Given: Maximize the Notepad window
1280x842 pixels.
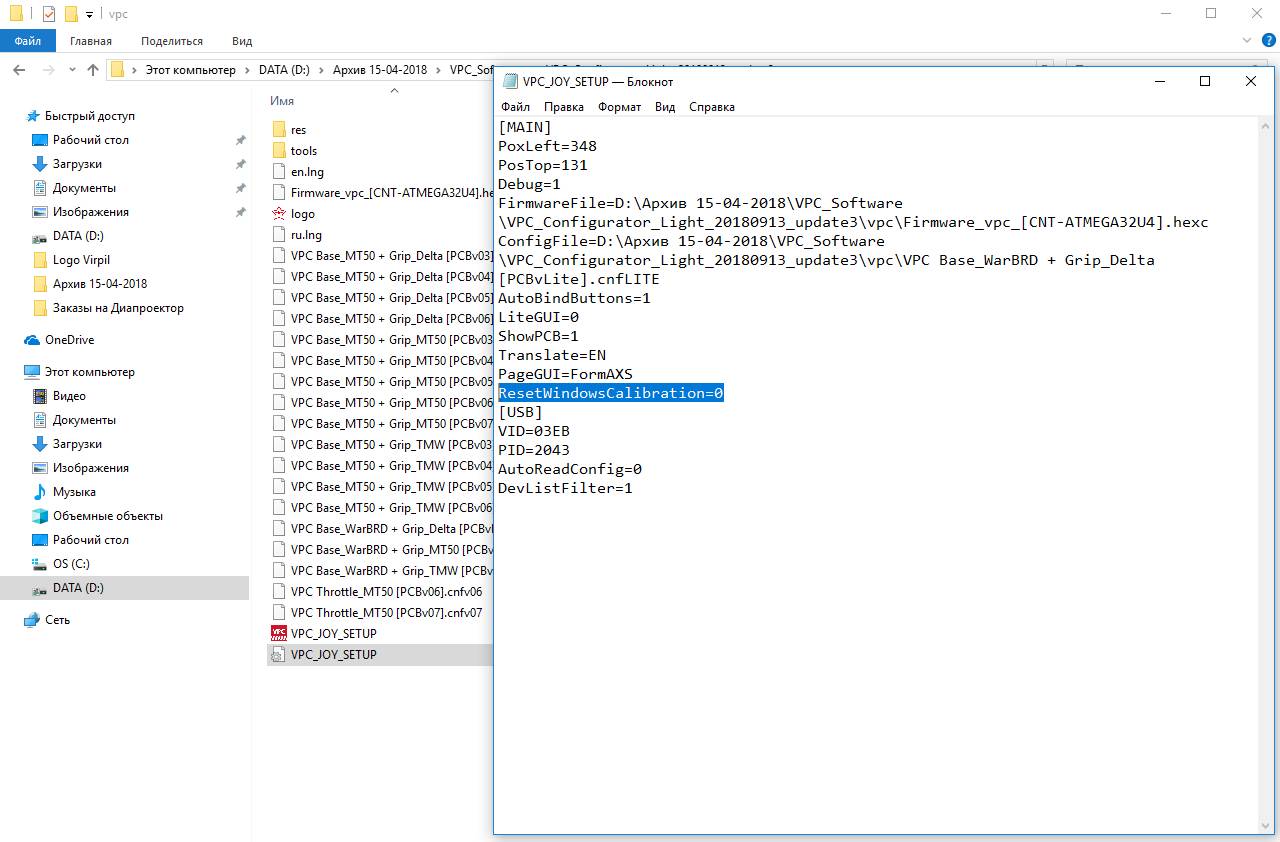Looking at the screenshot, I should point(1205,82).
